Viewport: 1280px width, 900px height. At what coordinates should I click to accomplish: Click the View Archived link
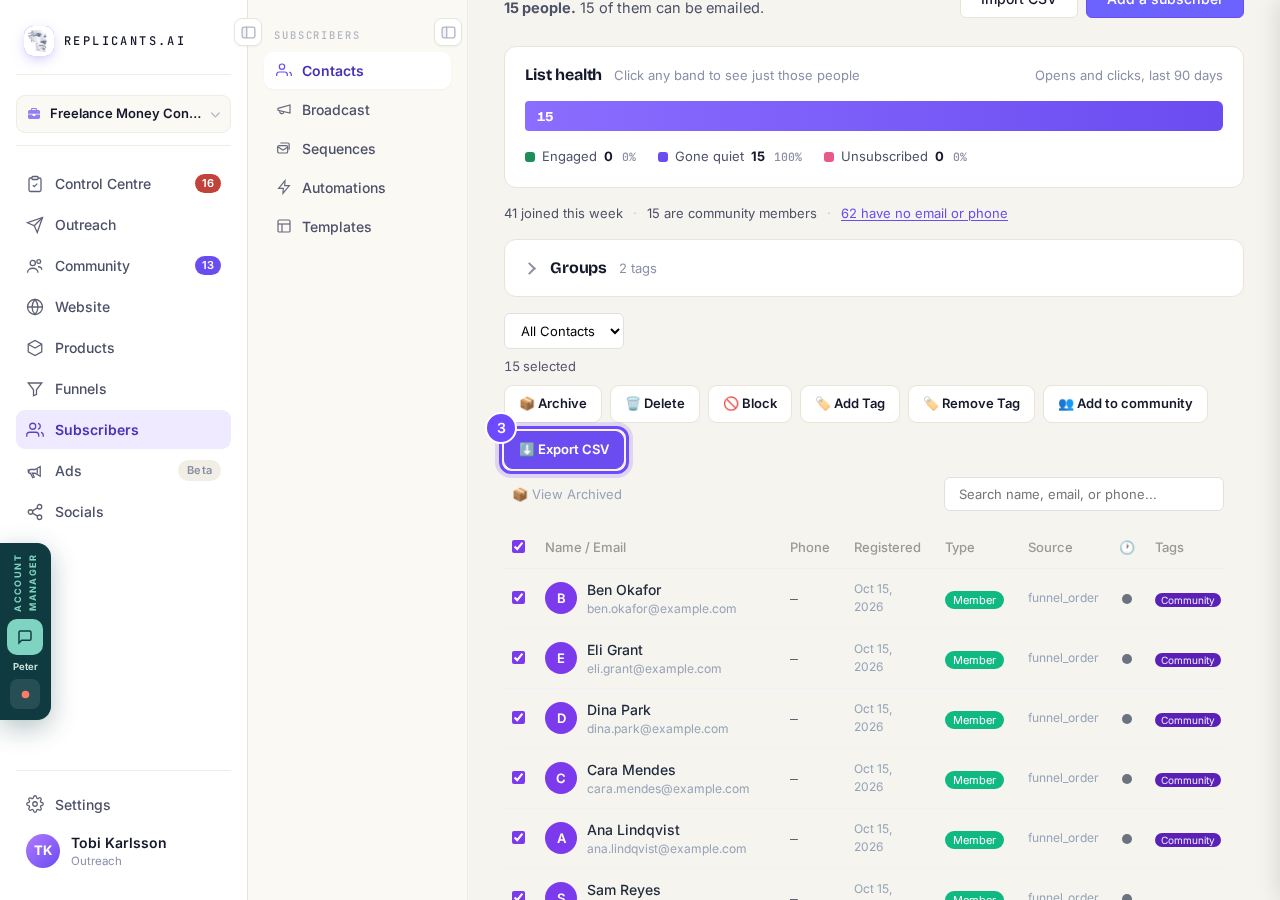tap(567, 494)
